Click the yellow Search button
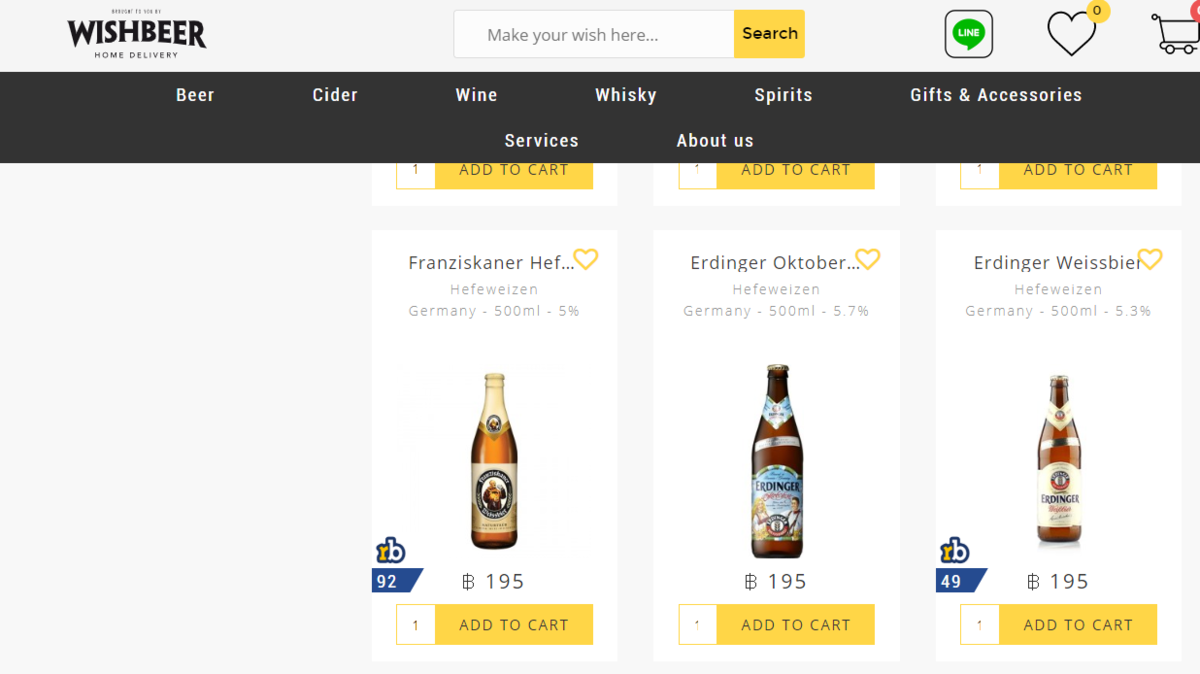This screenshot has width=1200, height=674. coord(769,34)
